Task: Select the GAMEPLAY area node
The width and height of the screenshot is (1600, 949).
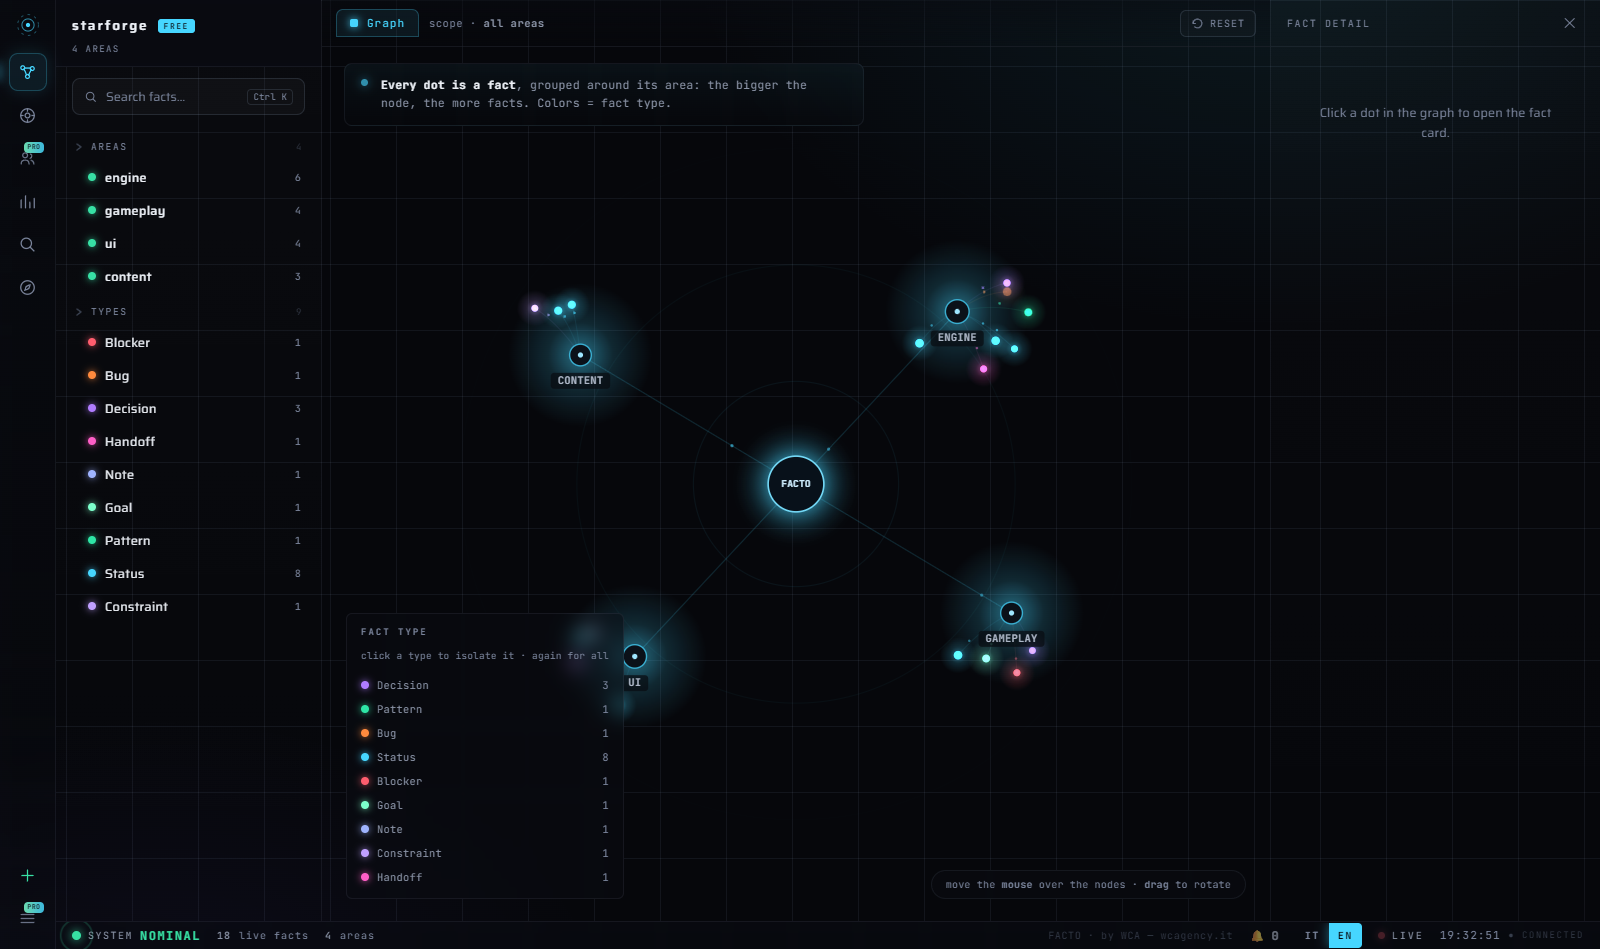Action: (1011, 613)
